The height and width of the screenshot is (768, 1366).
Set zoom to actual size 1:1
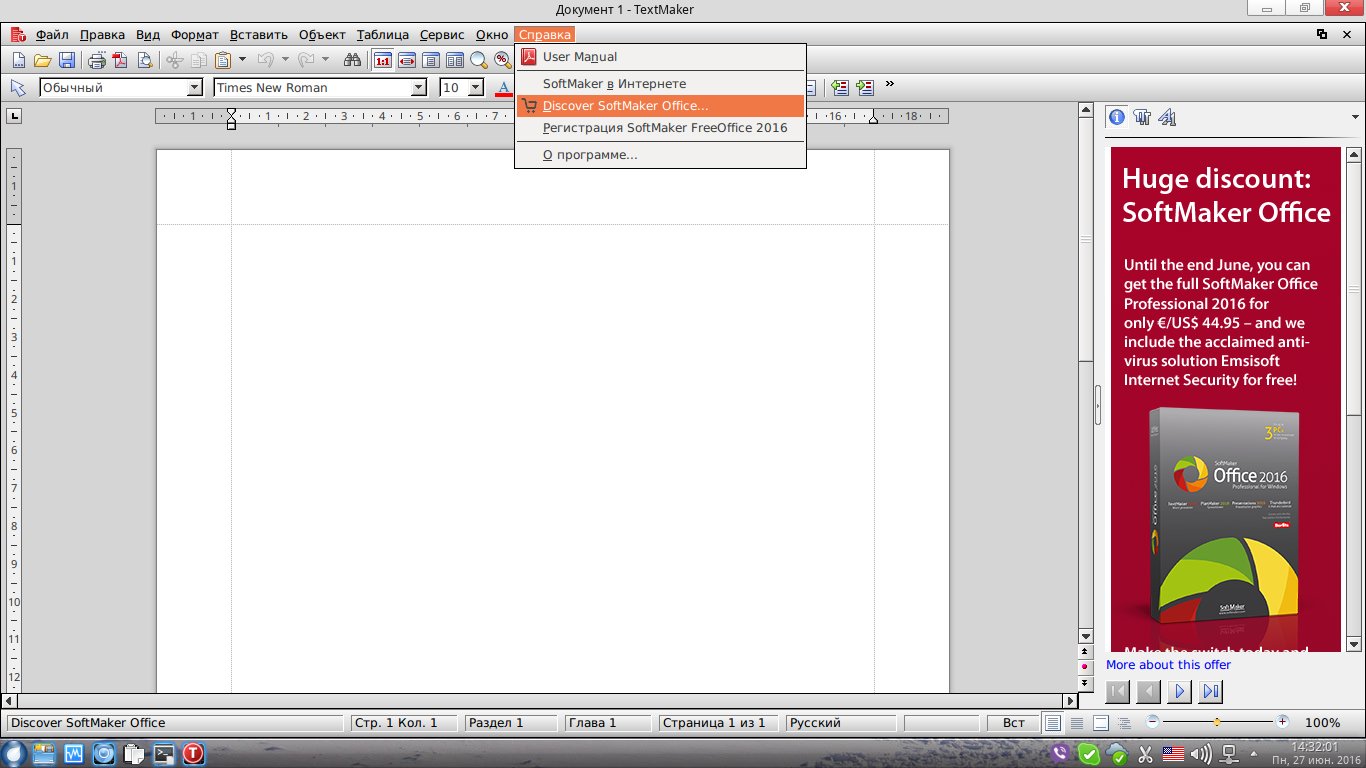(x=382, y=60)
